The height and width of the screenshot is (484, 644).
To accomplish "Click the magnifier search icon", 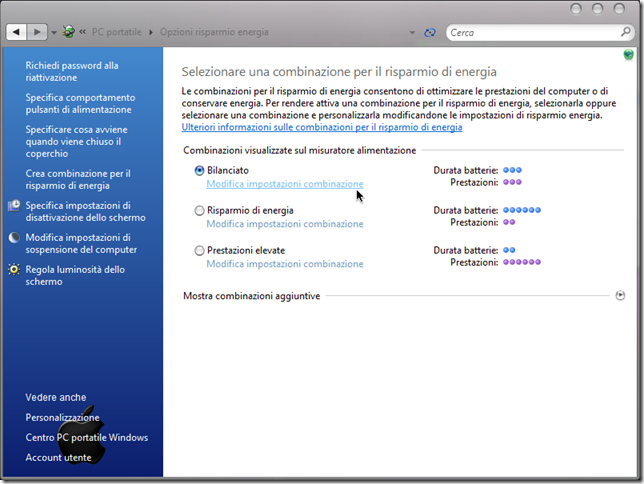I will tap(626, 32).
